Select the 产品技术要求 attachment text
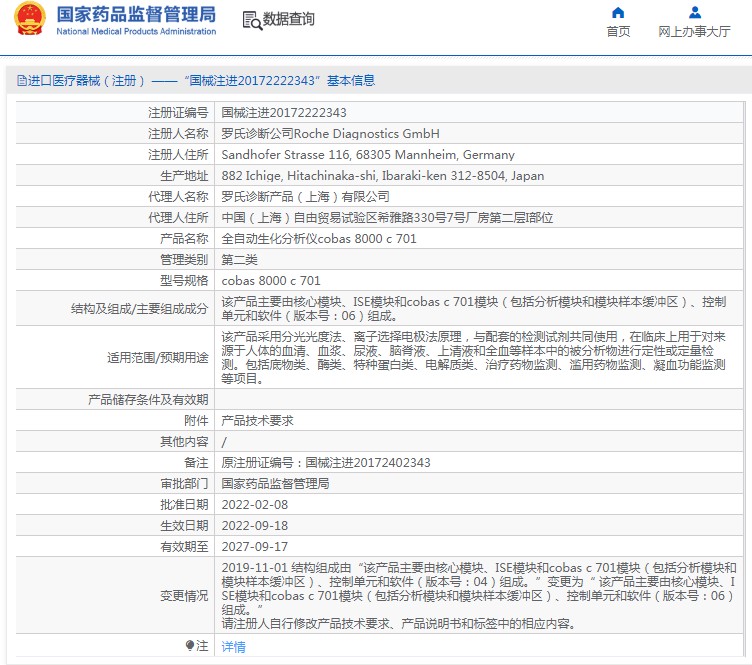 click(x=257, y=421)
